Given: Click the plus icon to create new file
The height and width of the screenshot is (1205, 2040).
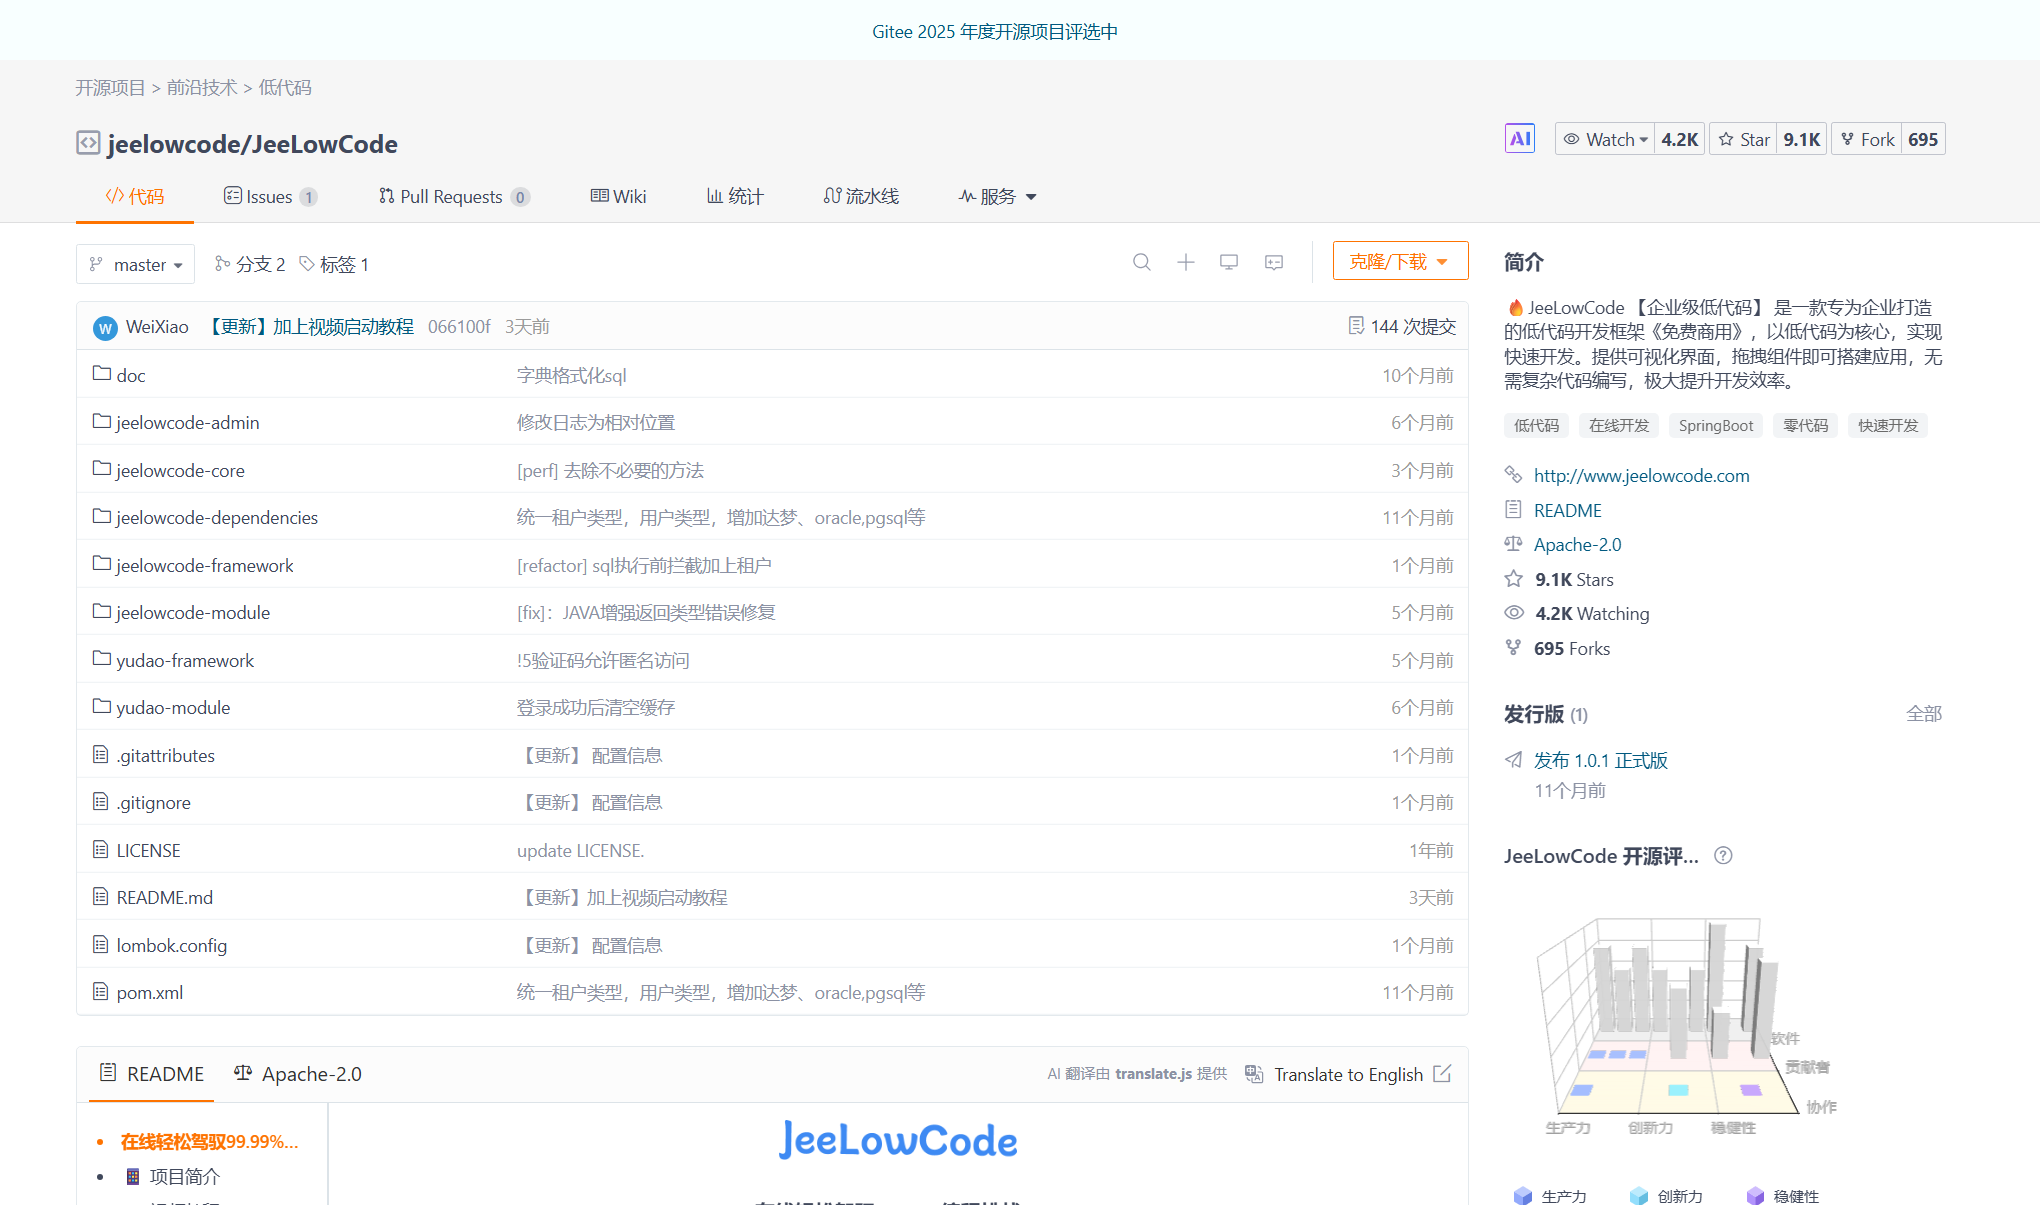Looking at the screenshot, I should (x=1185, y=262).
